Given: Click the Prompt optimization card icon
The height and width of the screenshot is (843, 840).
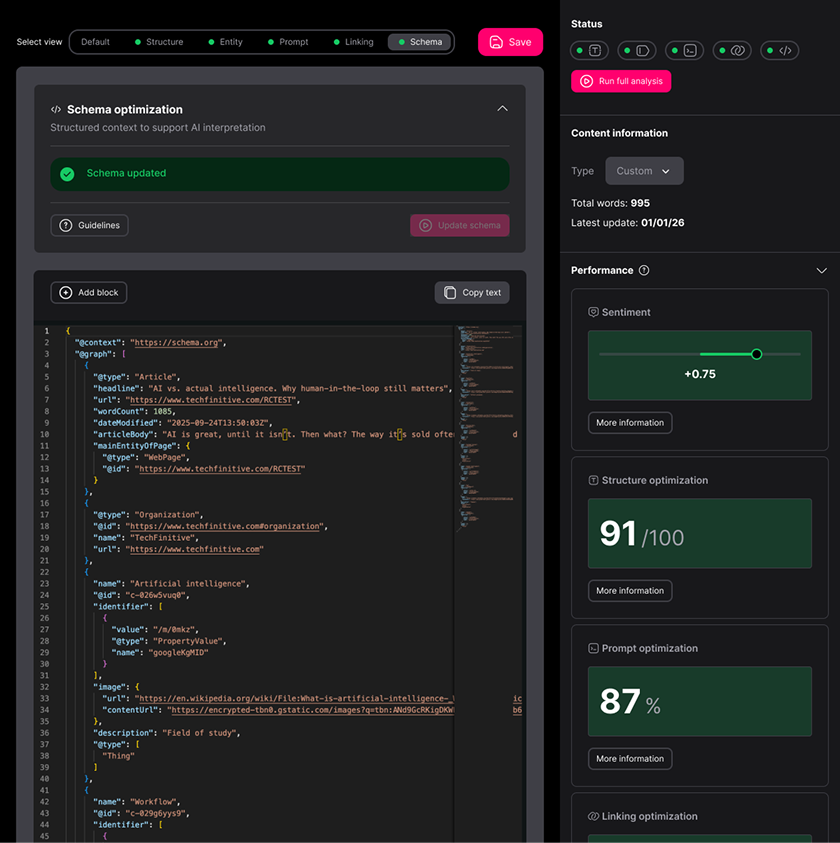Looking at the screenshot, I should coord(593,648).
